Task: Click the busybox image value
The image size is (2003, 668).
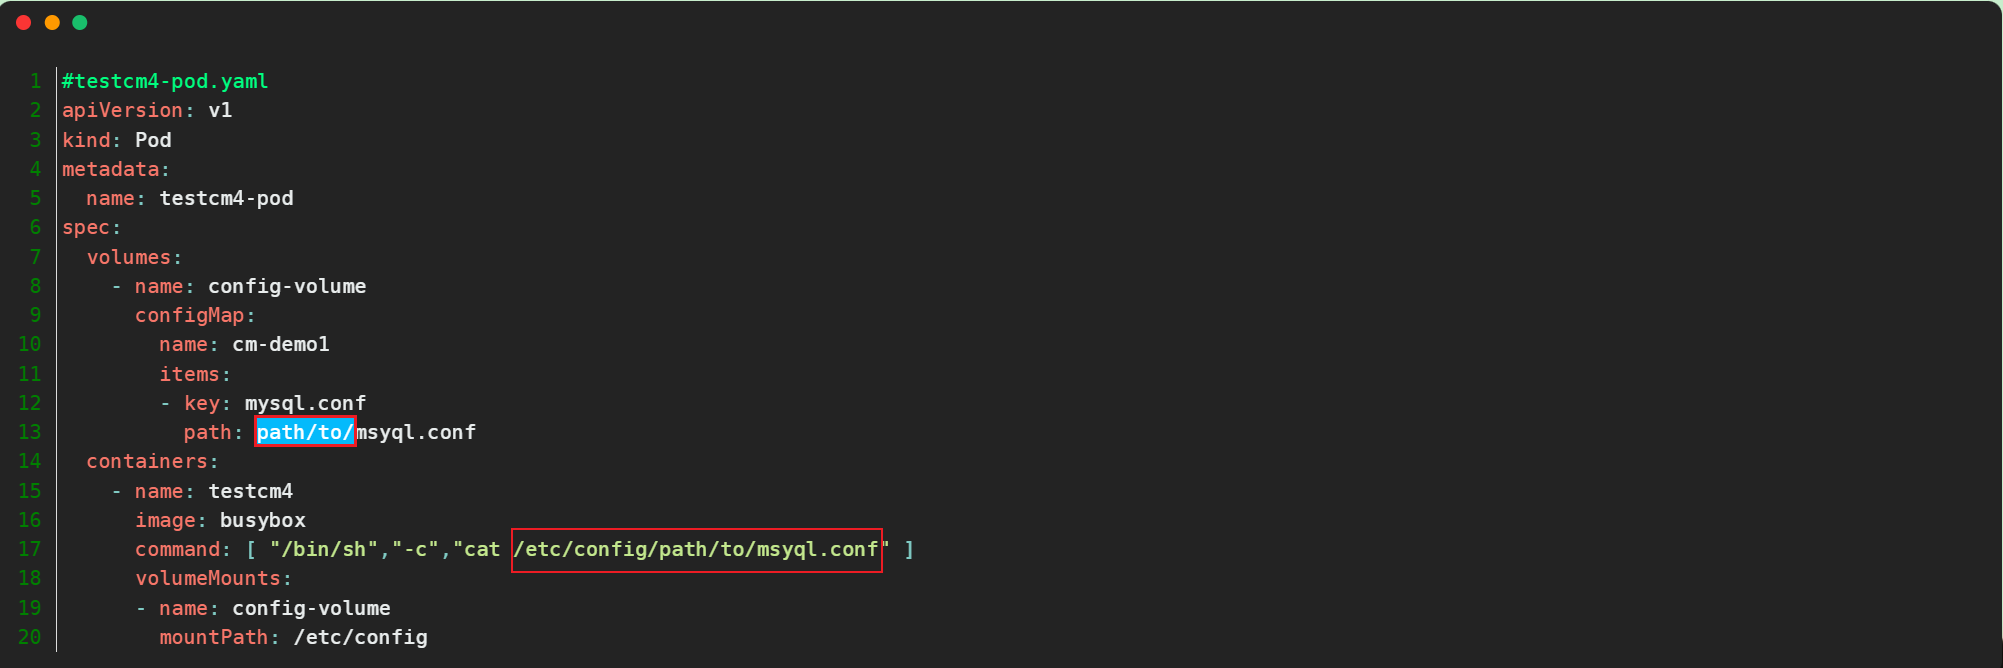Action: [263, 520]
